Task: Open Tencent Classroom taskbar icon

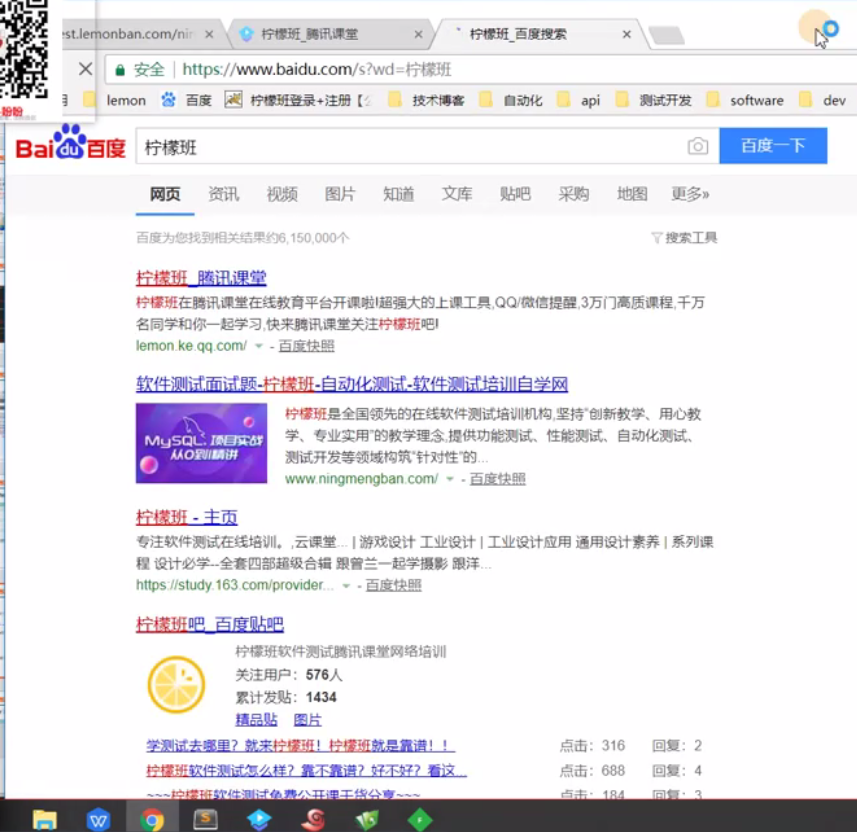Action: 259,819
